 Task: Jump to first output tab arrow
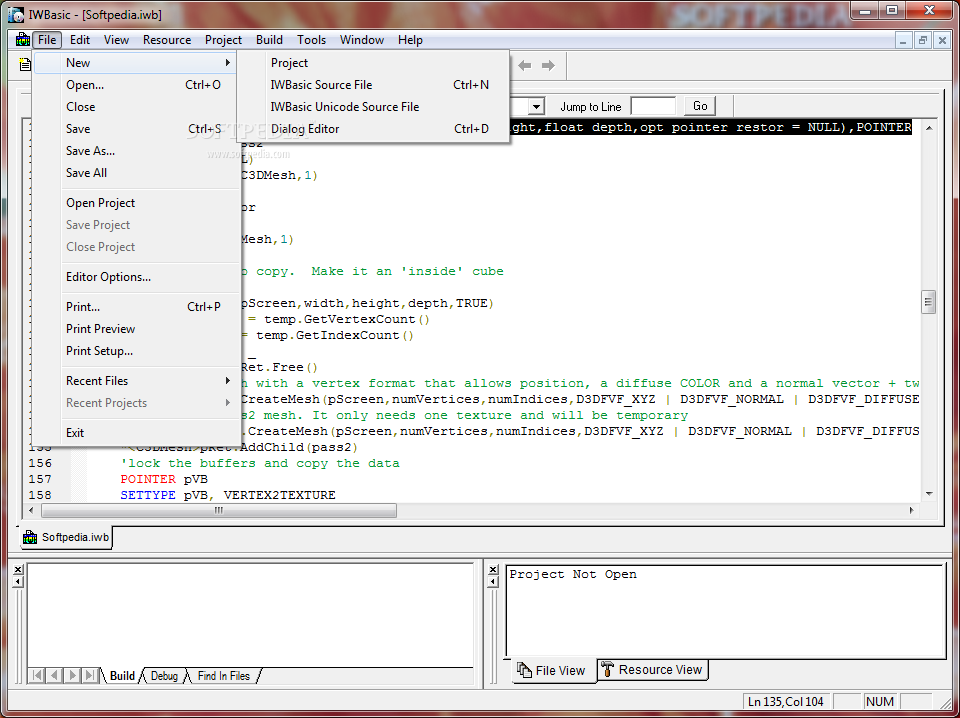pyautogui.click(x=37, y=675)
